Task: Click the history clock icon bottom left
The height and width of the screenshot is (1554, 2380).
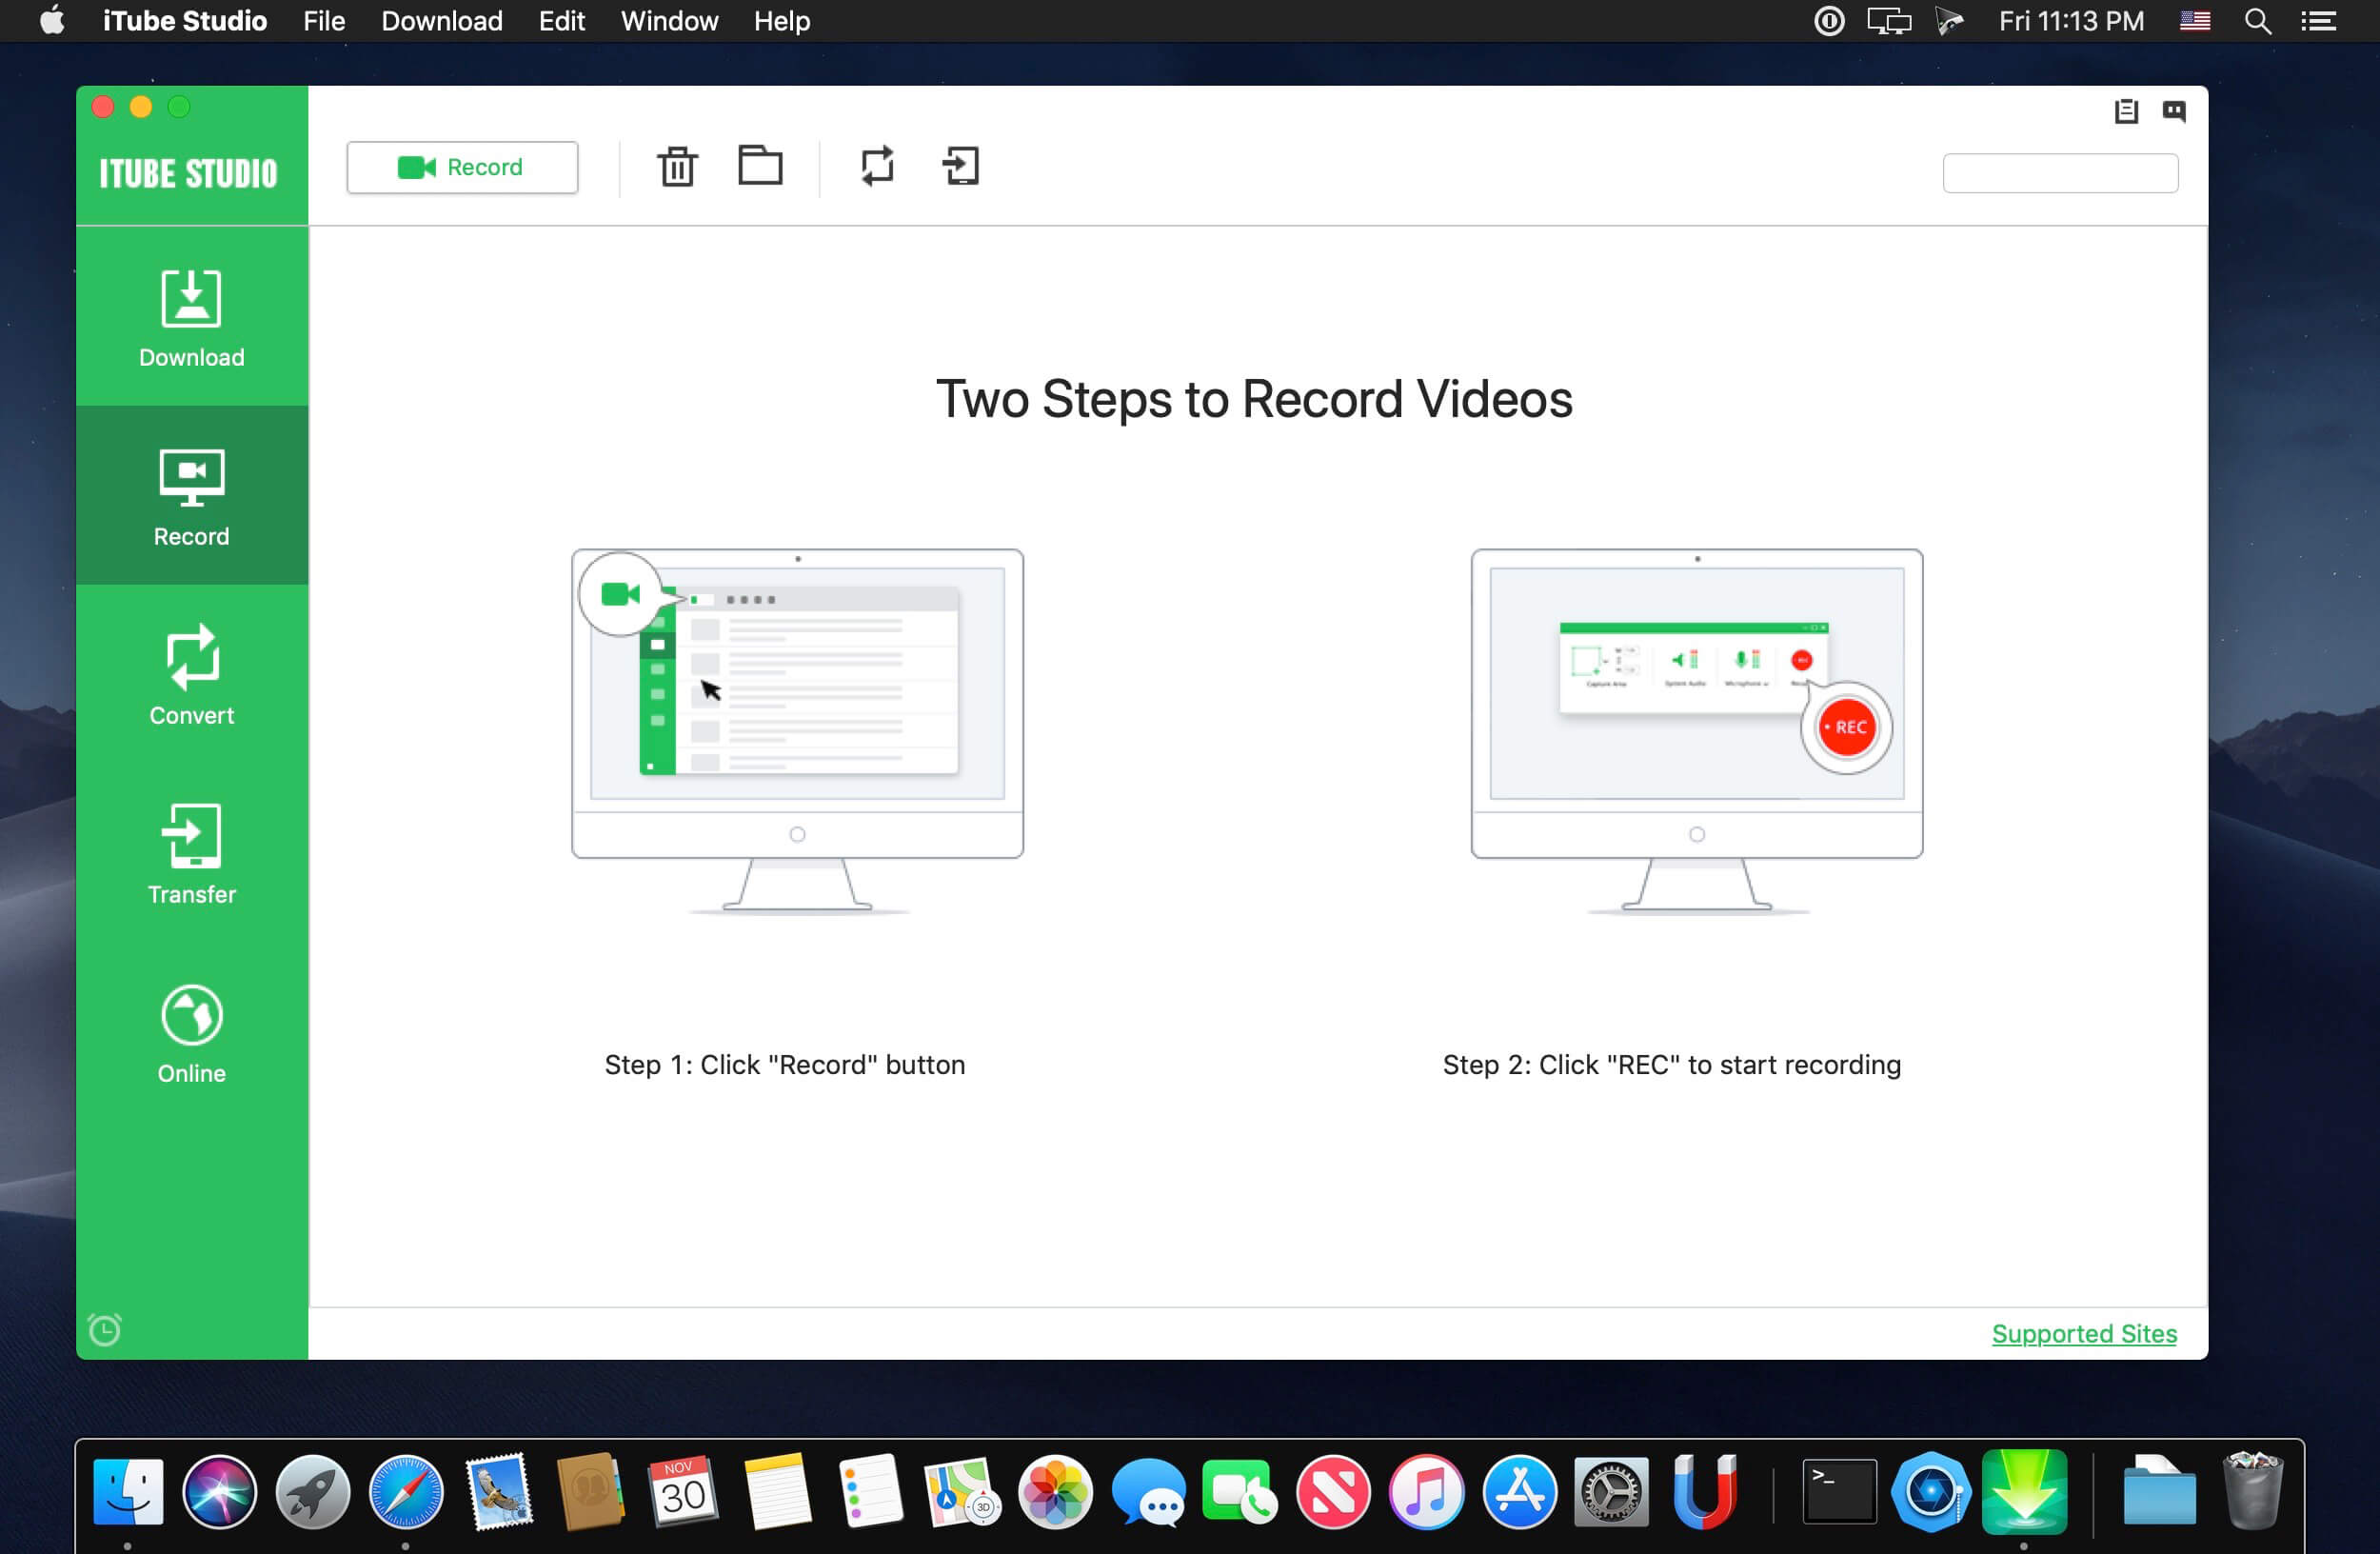Action: point(106,1328)
